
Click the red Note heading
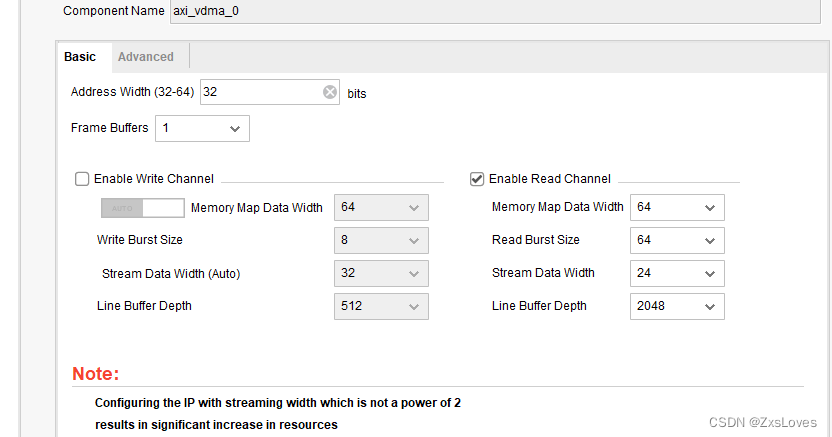[96, 374]
